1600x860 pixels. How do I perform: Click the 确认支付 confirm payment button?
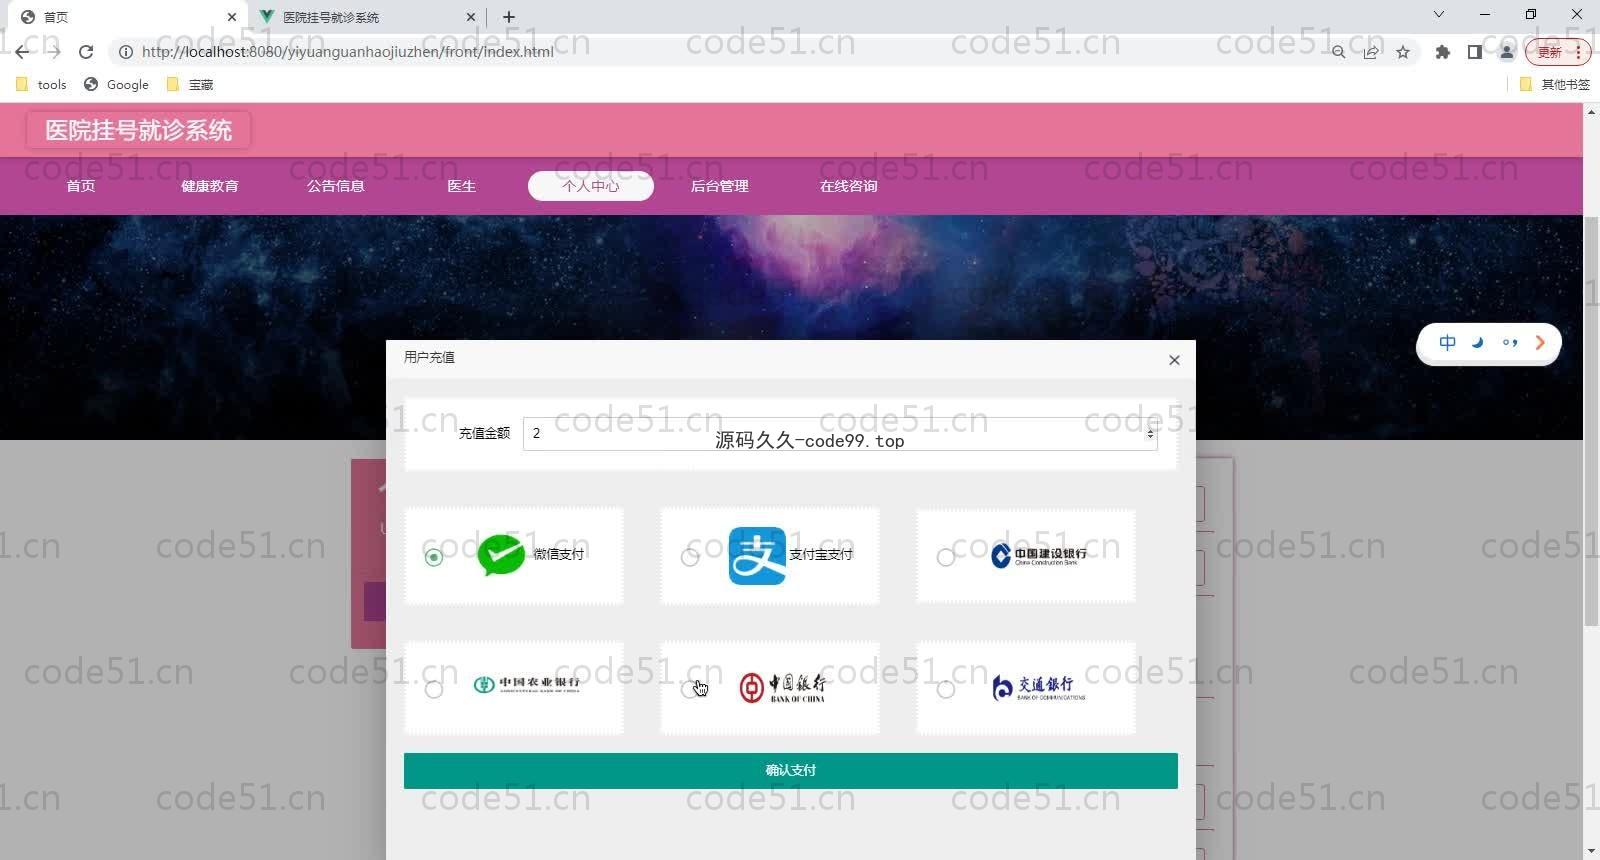click(x=791, y=771)
